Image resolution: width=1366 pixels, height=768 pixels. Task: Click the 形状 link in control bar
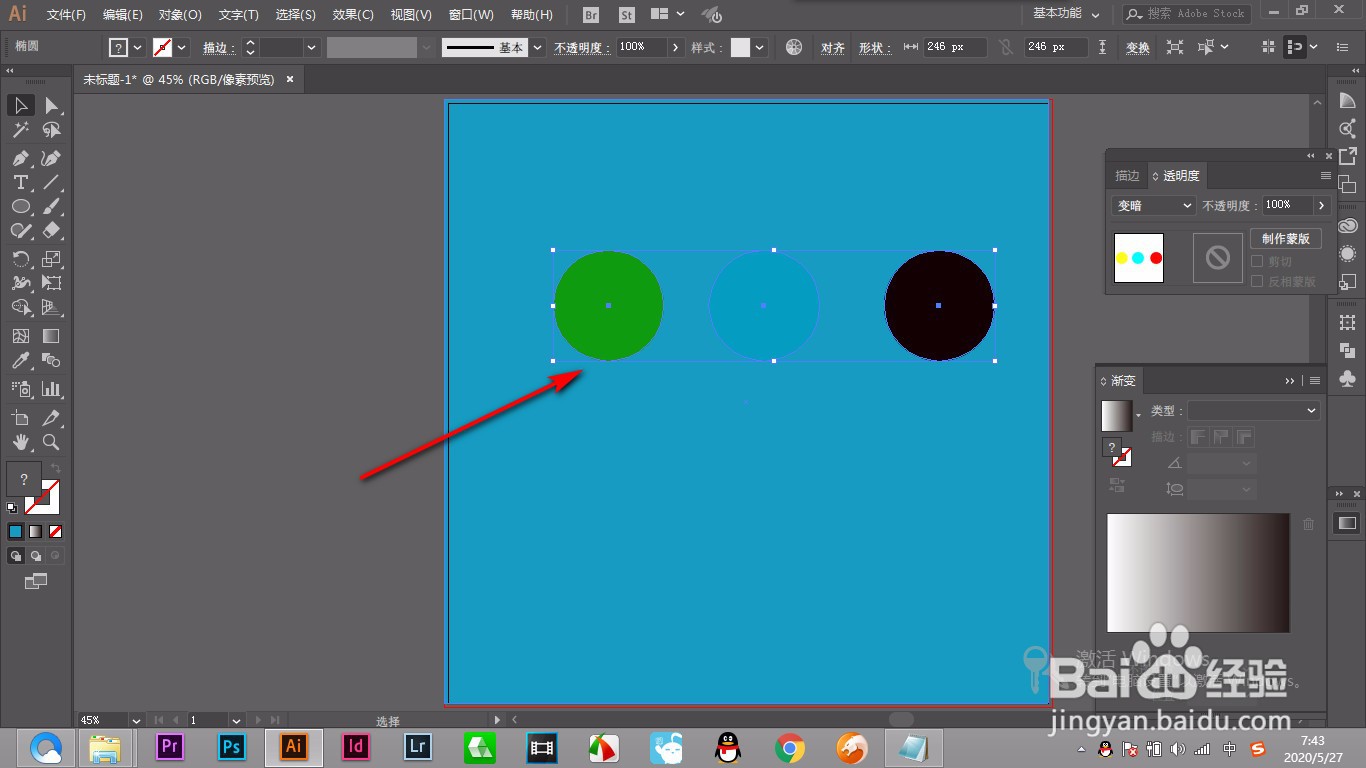(x=872, y=48)
